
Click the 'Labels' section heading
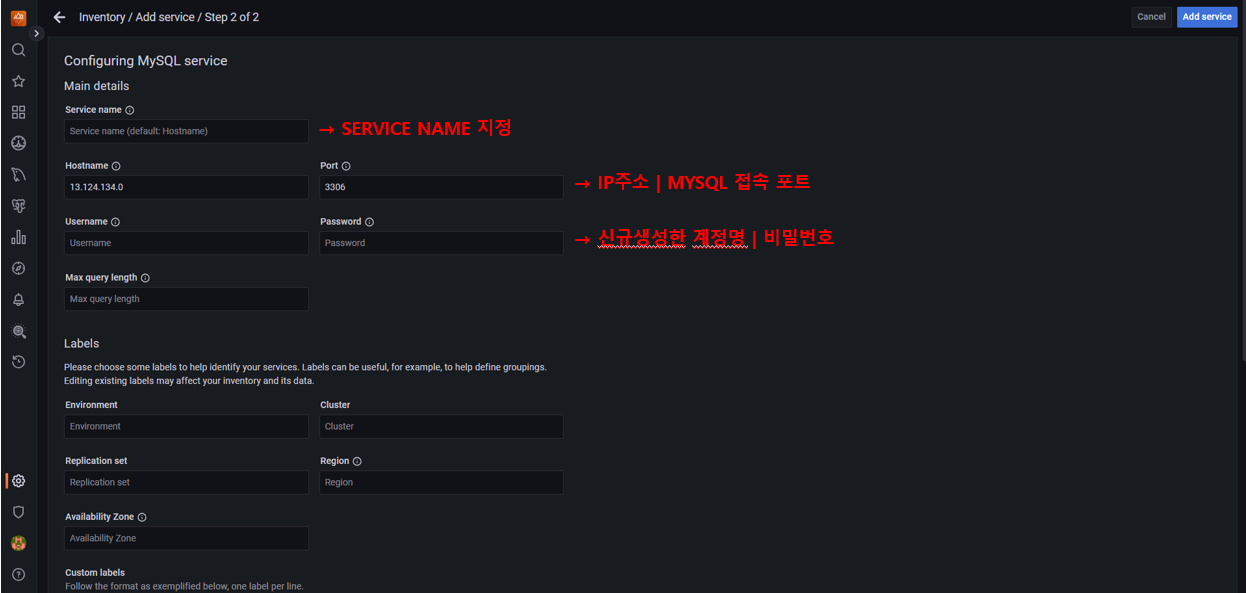82,343
